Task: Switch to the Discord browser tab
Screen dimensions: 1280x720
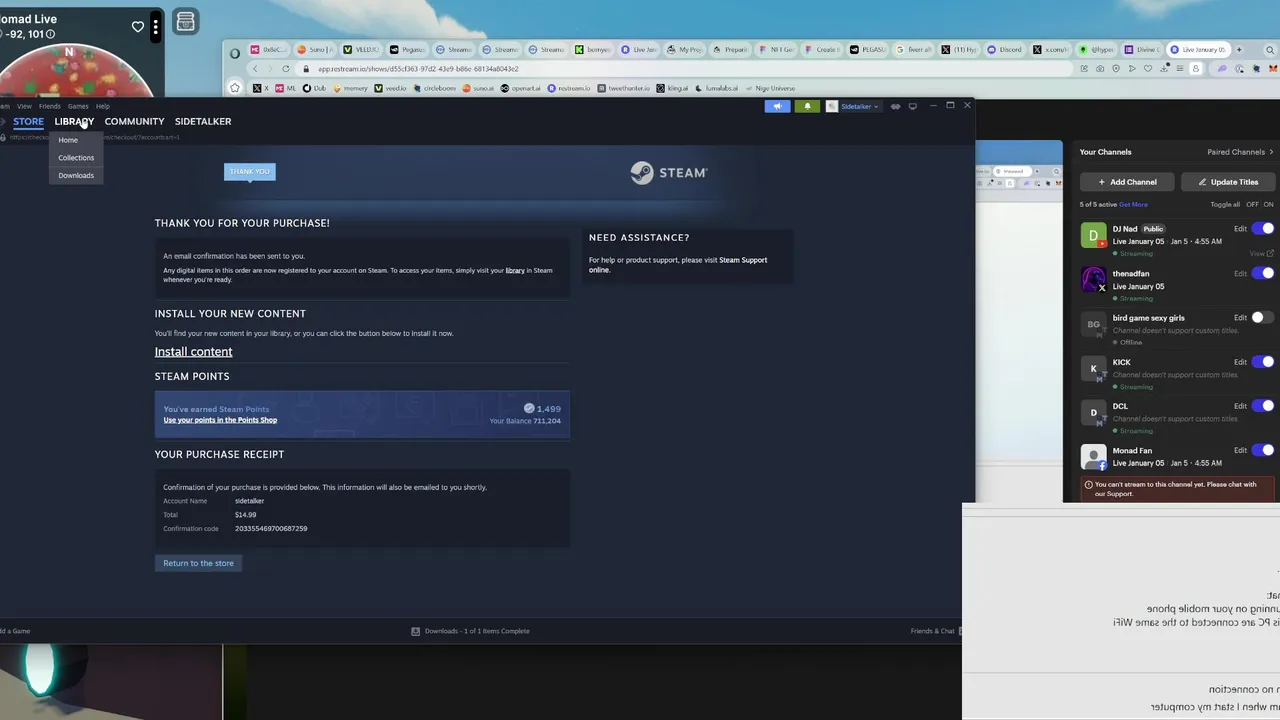Action: (1005, 49)
